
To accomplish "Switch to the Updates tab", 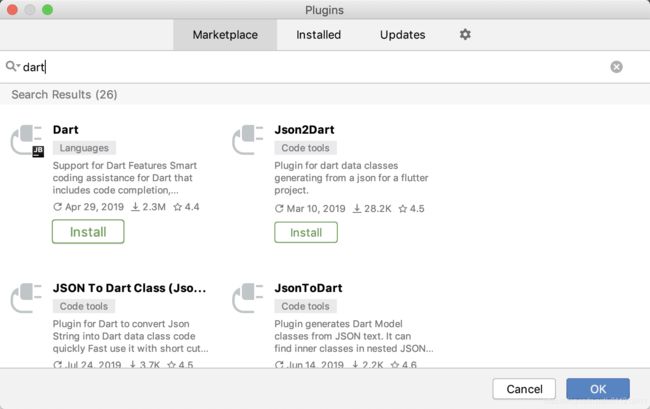I will coord(403,35).
